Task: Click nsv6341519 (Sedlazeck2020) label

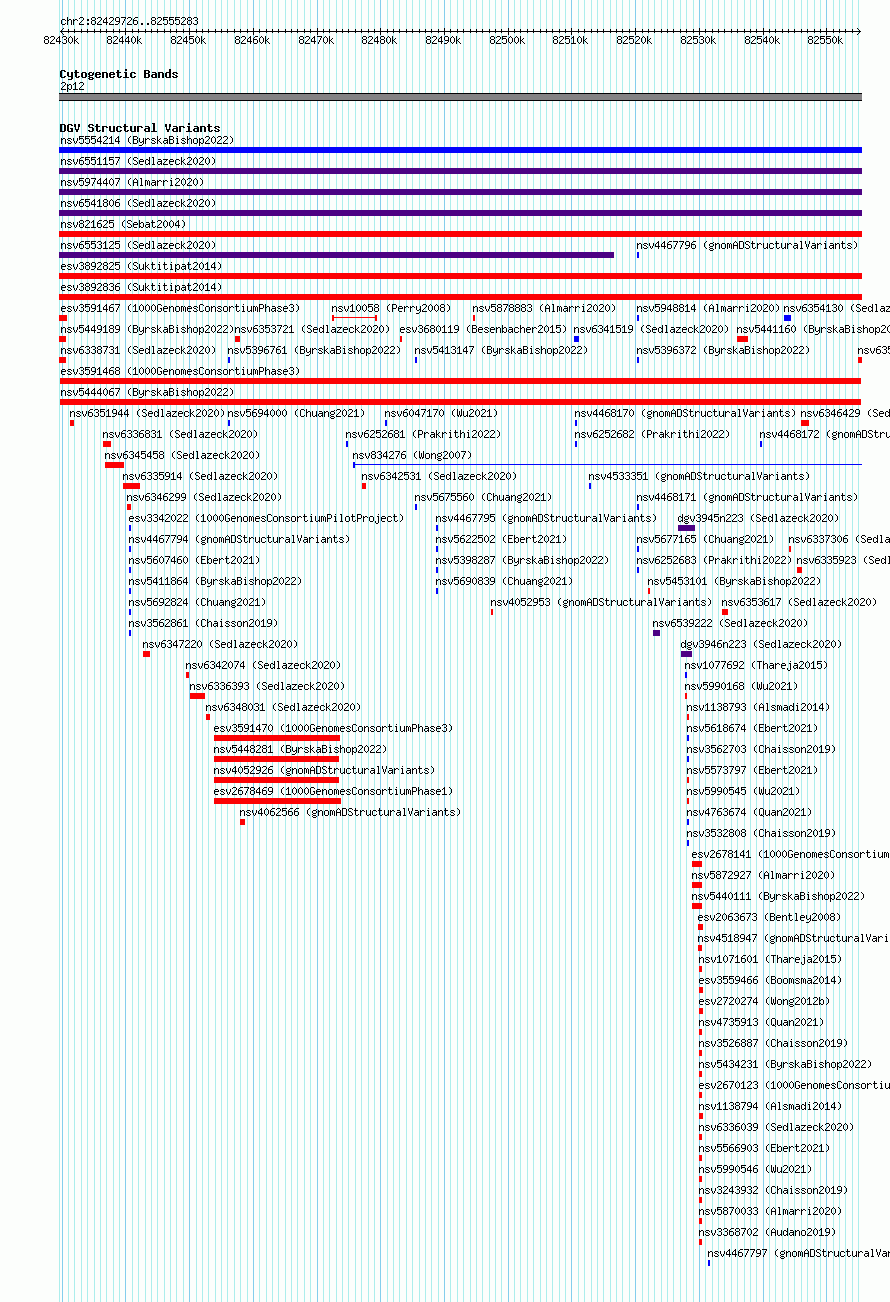Action: click(x=651, y=330)
